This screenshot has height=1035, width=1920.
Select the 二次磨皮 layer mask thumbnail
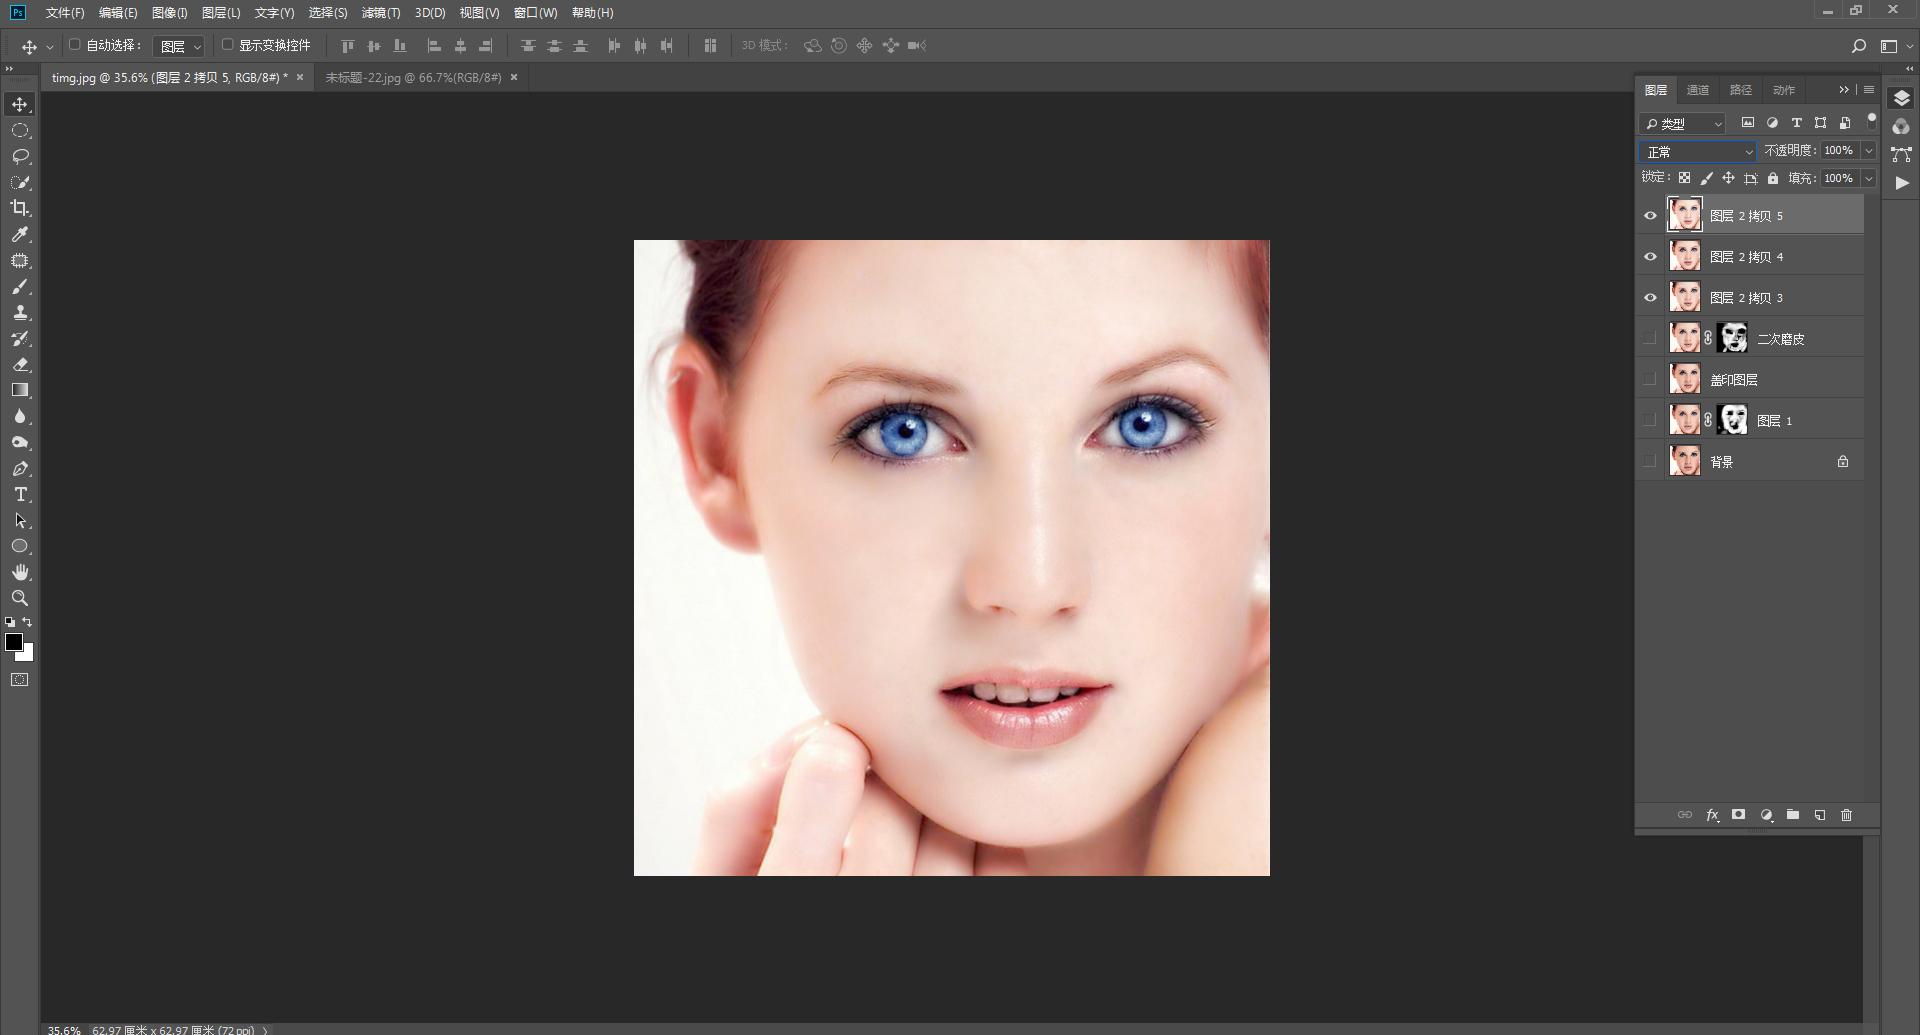coord(1733,338)
